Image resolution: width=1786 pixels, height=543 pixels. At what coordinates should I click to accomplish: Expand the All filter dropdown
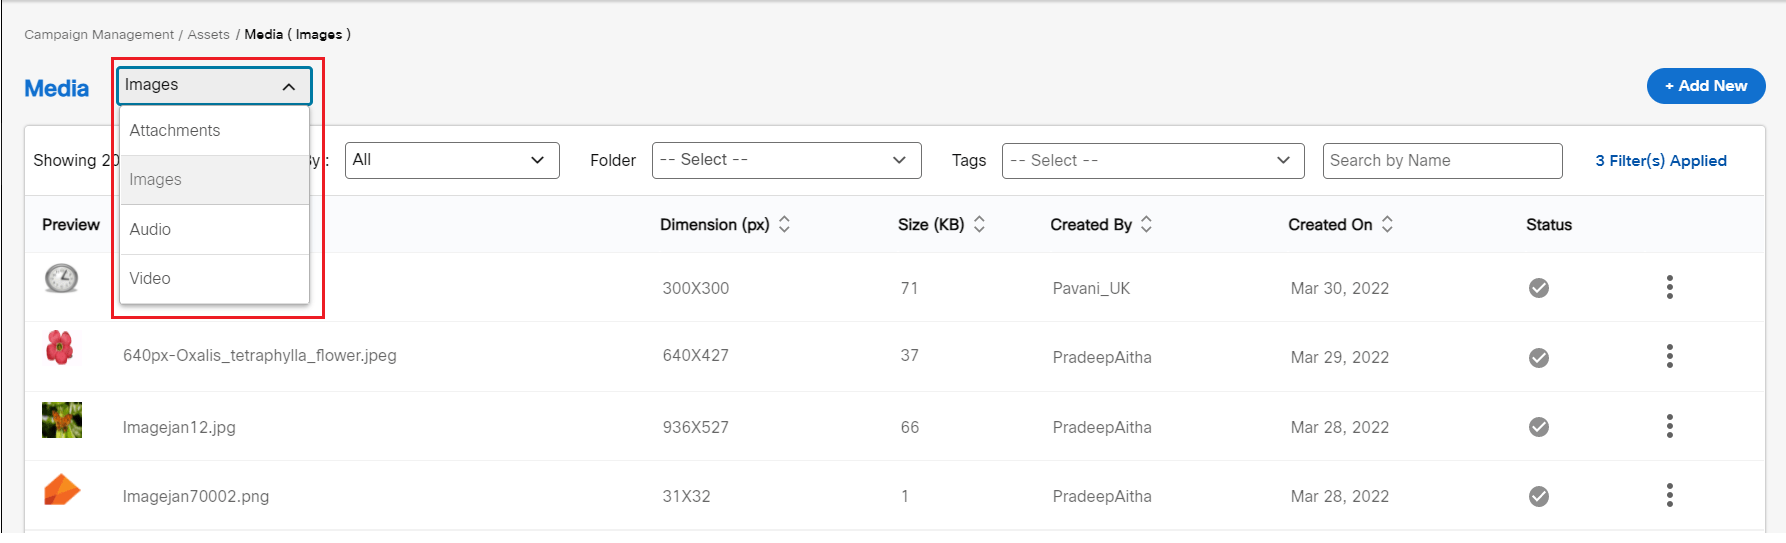point(451,160)
